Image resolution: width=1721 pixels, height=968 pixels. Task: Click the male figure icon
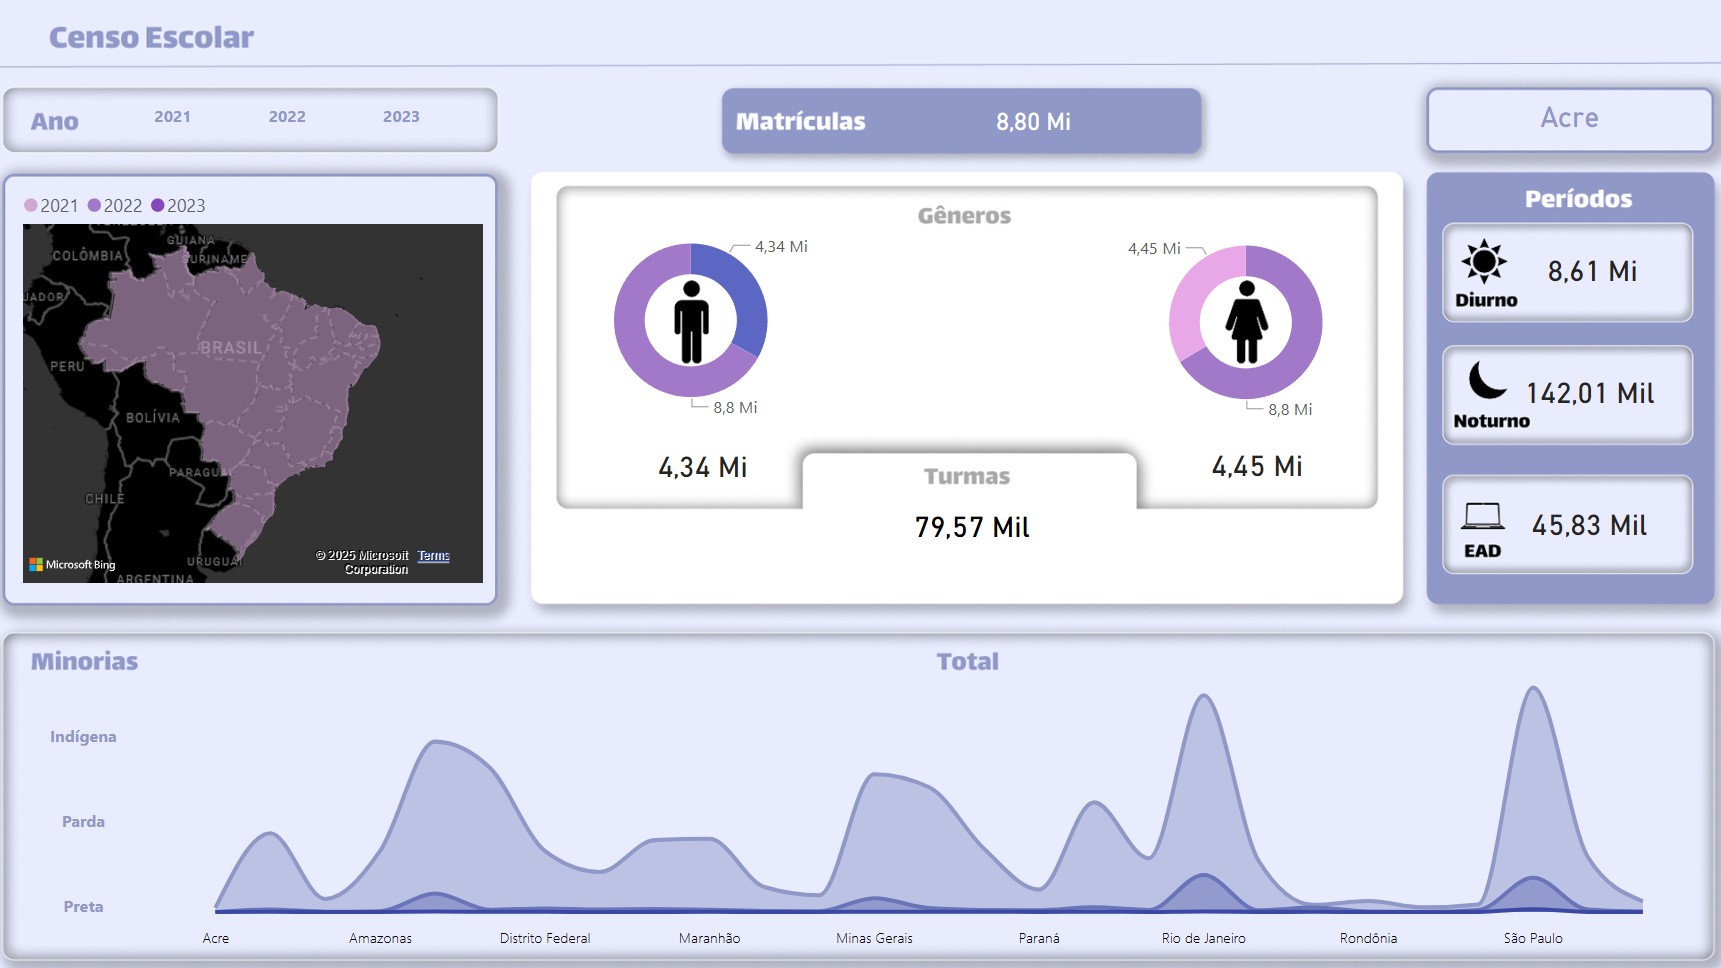coord(691,321)
